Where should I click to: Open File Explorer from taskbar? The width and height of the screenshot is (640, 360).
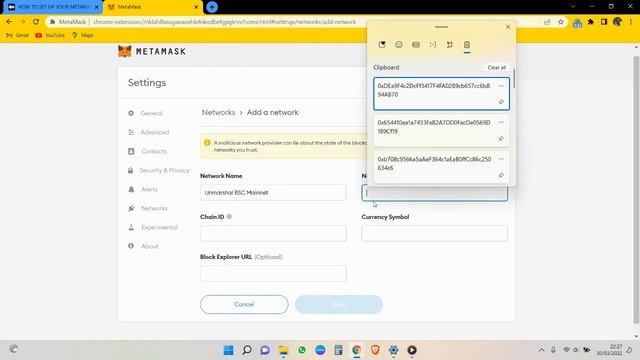[283, 350]
